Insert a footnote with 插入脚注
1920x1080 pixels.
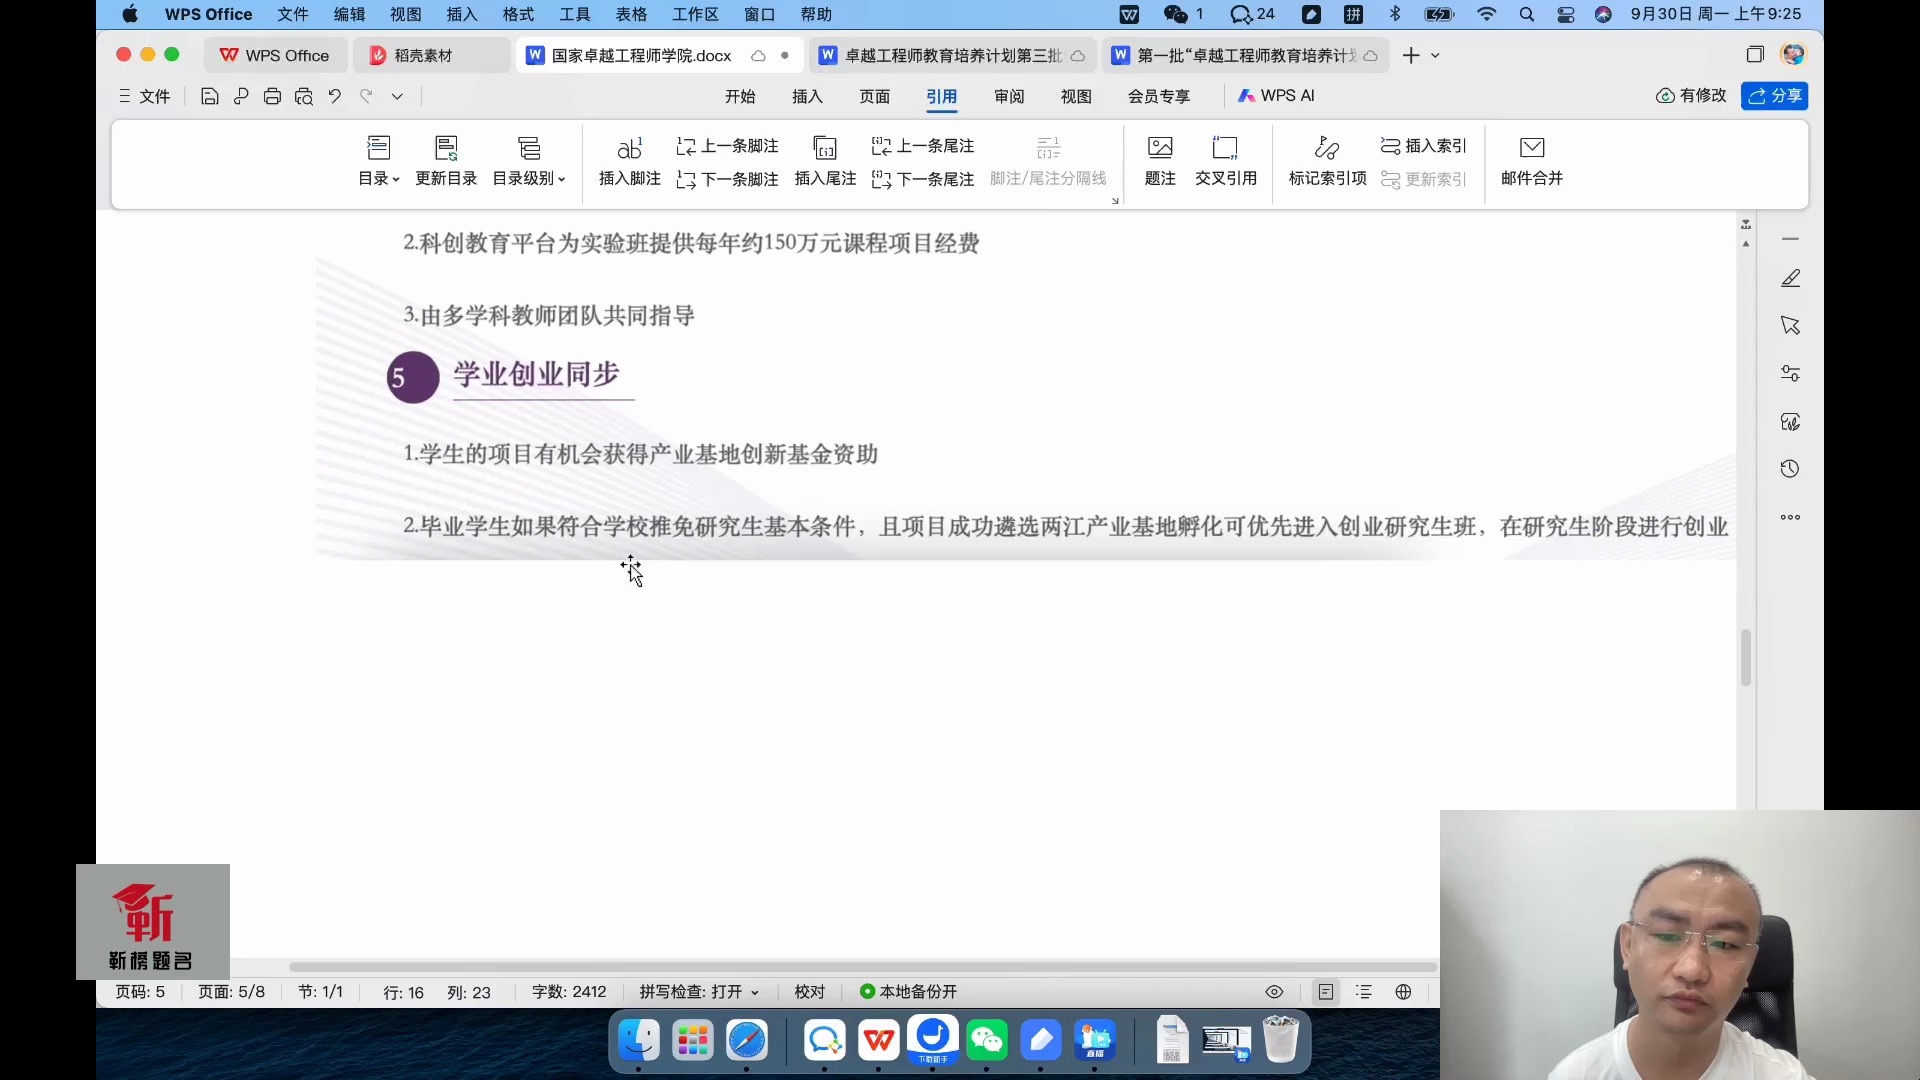(629, 161)
